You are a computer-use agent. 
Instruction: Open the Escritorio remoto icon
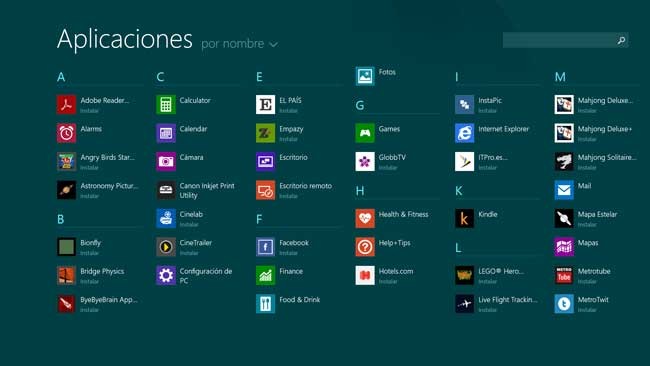tap(265, 190)
